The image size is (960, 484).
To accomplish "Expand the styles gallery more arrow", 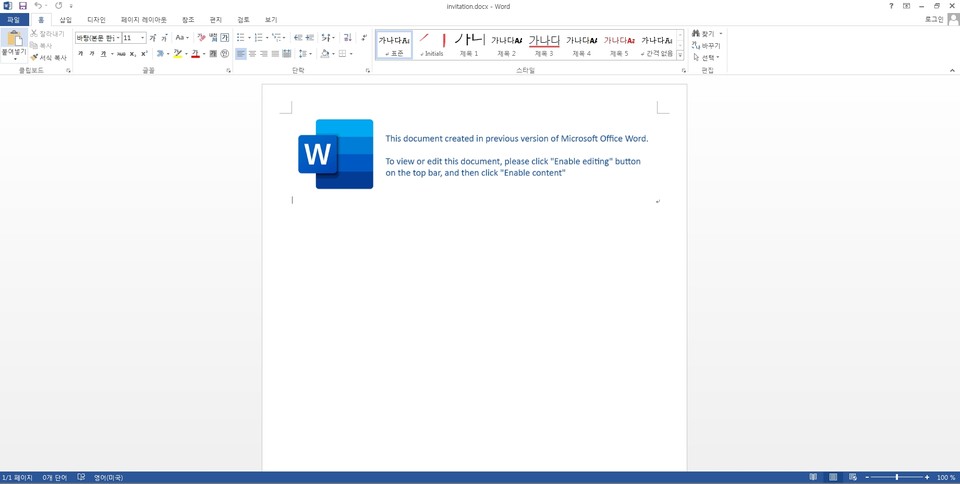I will (x=680, y=56).
